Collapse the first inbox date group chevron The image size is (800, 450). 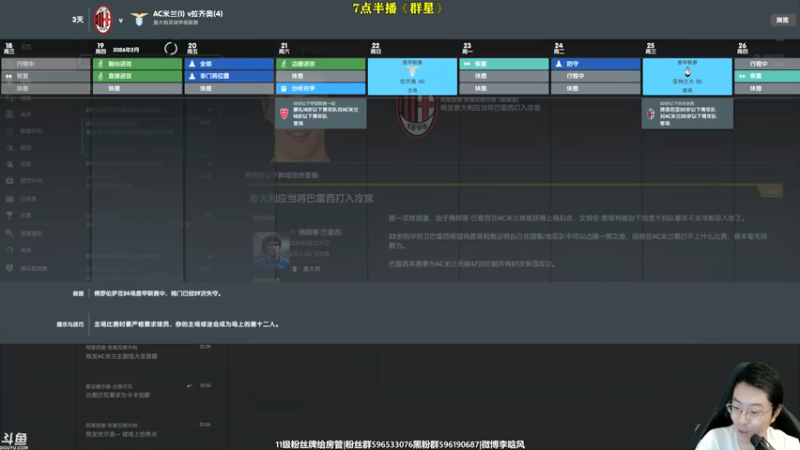point(210,110)
